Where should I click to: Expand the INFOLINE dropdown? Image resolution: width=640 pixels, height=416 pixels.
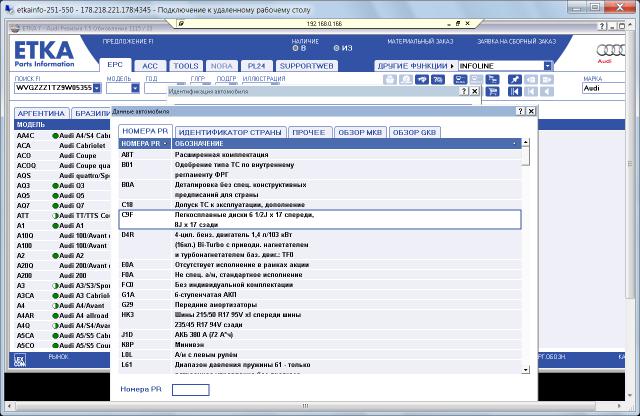548,66
